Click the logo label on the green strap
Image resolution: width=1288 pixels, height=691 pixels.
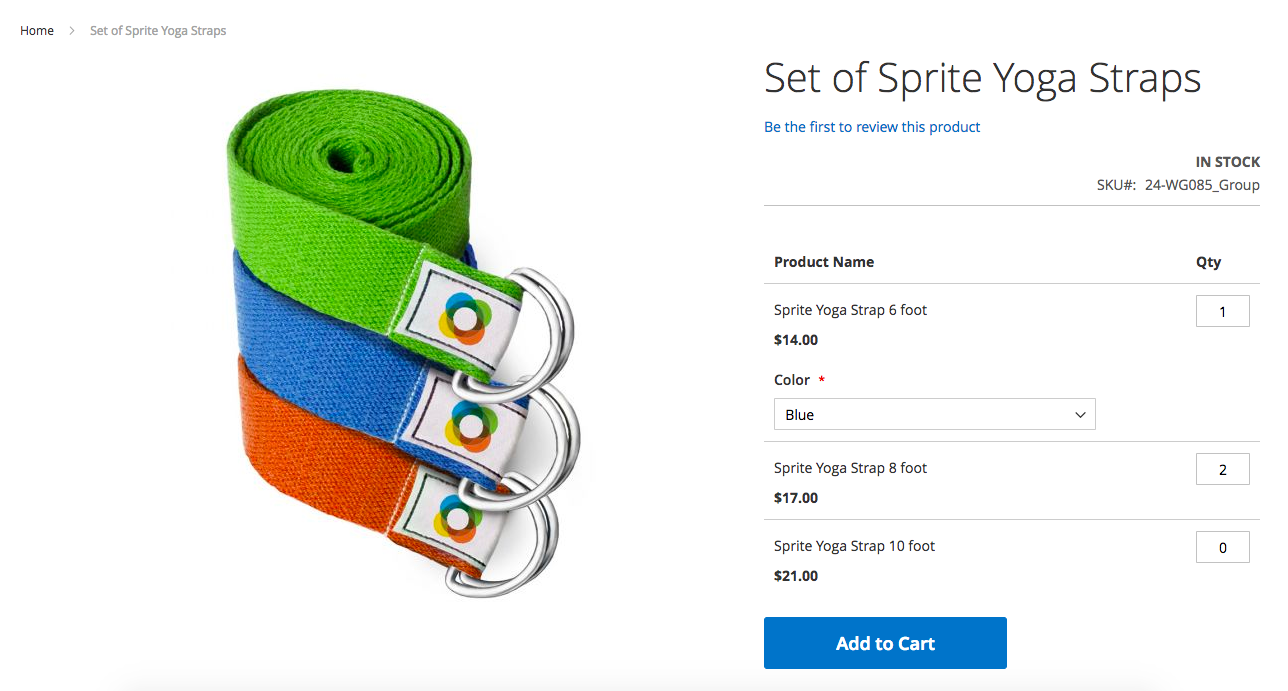coord(461,317)
